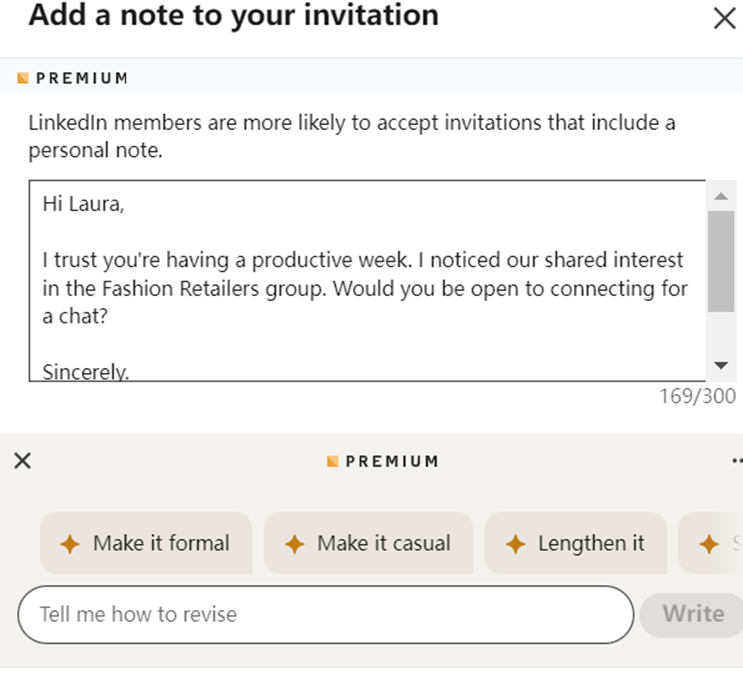Viewport: 743px width, 679px height.
Task: Dismiss the Premium AI revise panel
Action: (23, 461)
